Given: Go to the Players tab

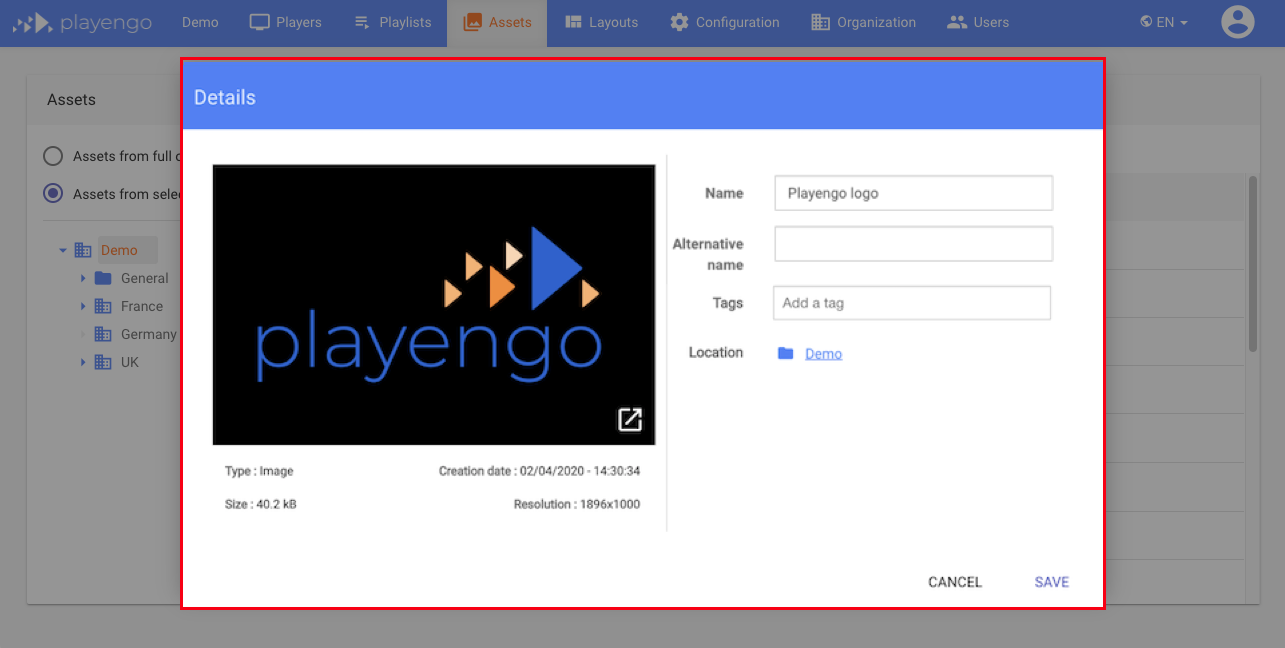Looking at the screenshot, I should tap(285, 22).
